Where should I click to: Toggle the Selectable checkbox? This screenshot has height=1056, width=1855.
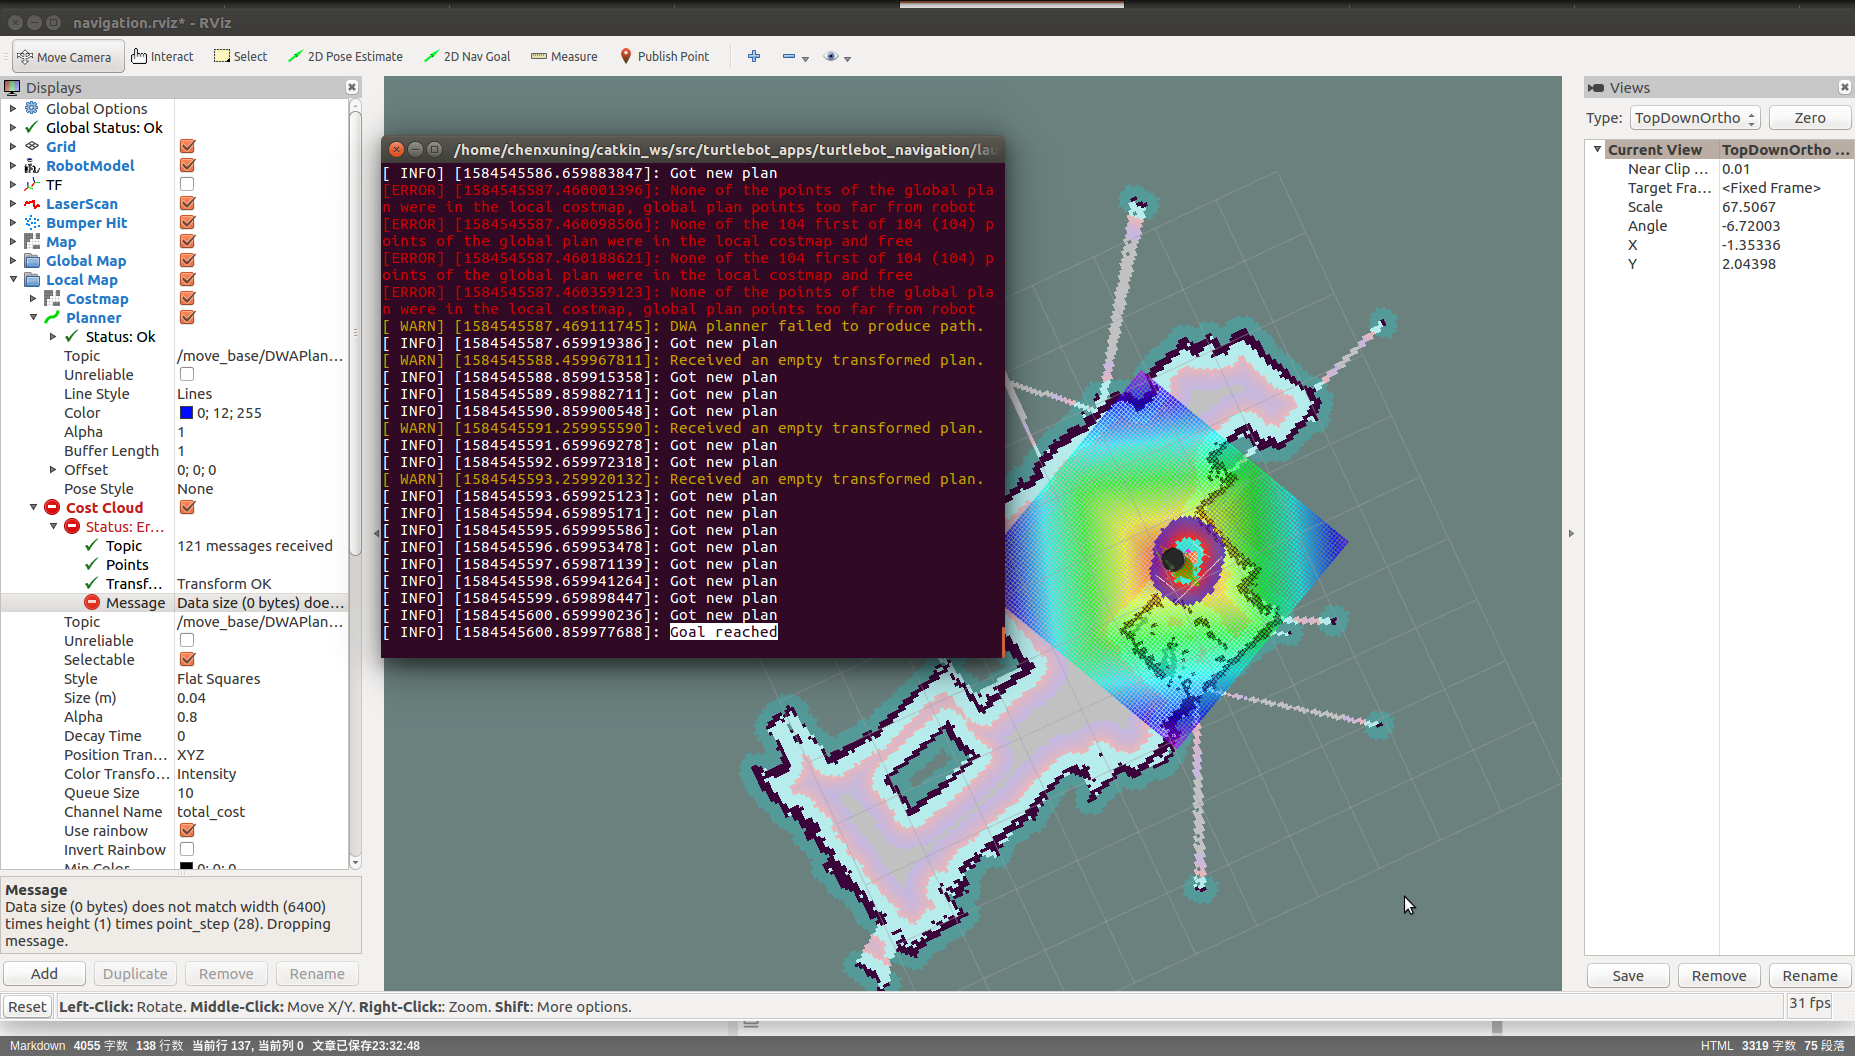(187, 659)
